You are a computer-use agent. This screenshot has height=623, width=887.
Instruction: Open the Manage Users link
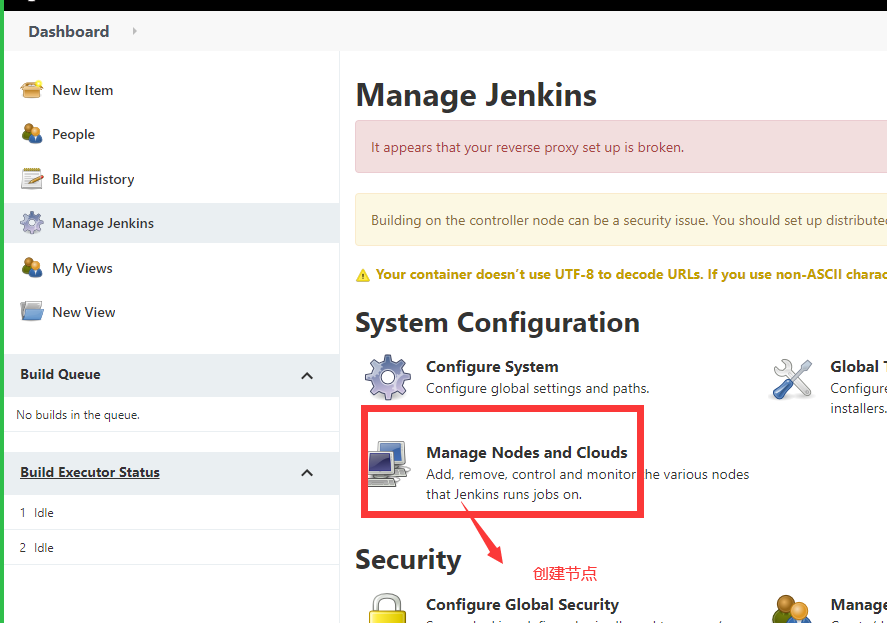859,604
